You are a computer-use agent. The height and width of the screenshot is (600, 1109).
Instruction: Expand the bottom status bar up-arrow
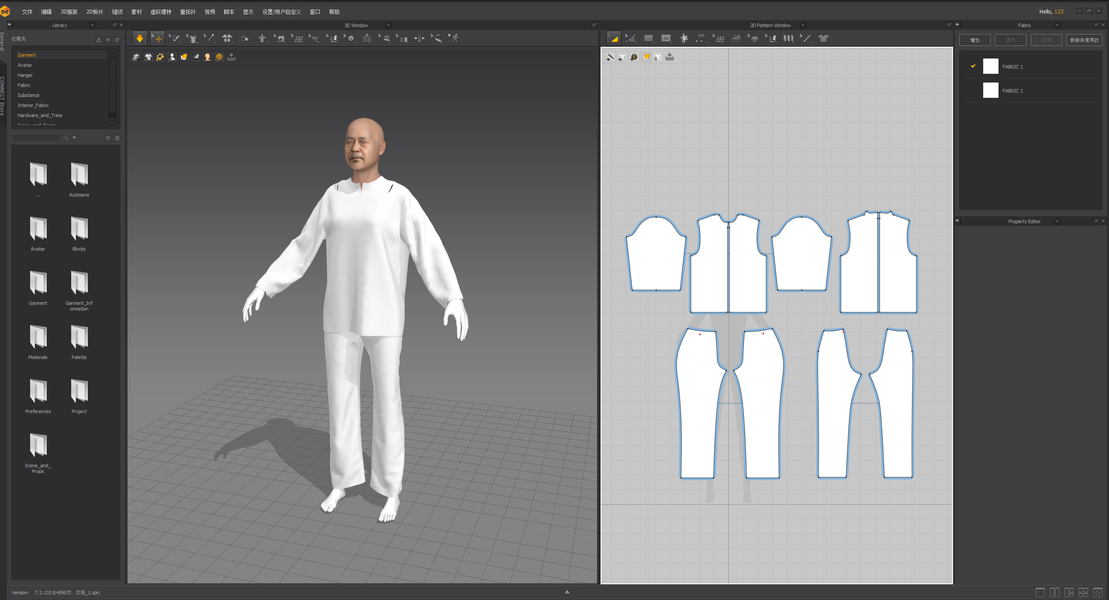(x=567, y=592)
